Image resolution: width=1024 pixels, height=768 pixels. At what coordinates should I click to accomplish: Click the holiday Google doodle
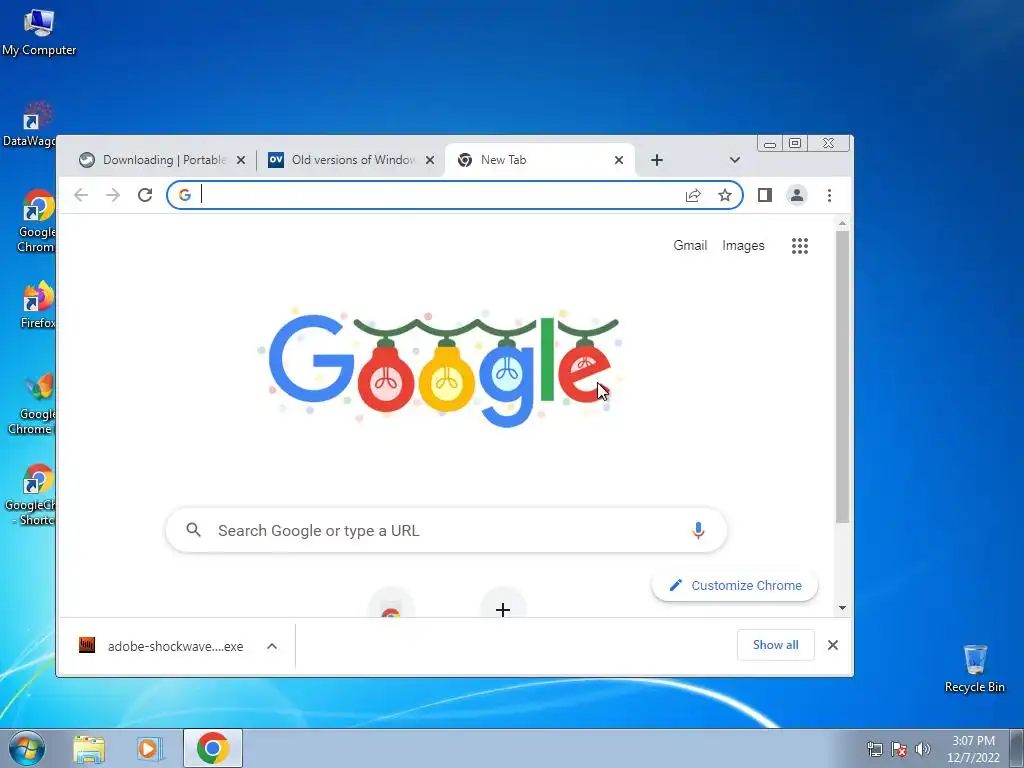[x=441, y=368]
